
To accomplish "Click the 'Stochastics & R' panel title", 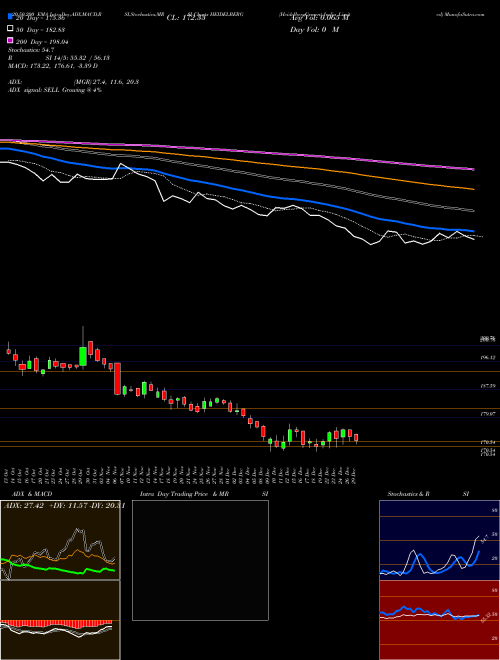I will 409,494.
